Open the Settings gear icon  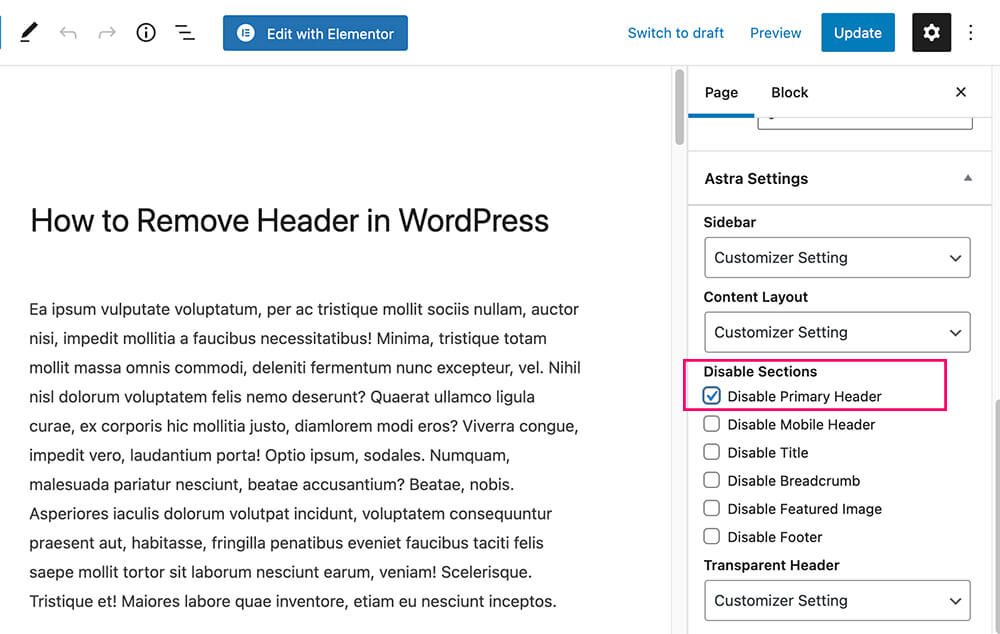931,32
